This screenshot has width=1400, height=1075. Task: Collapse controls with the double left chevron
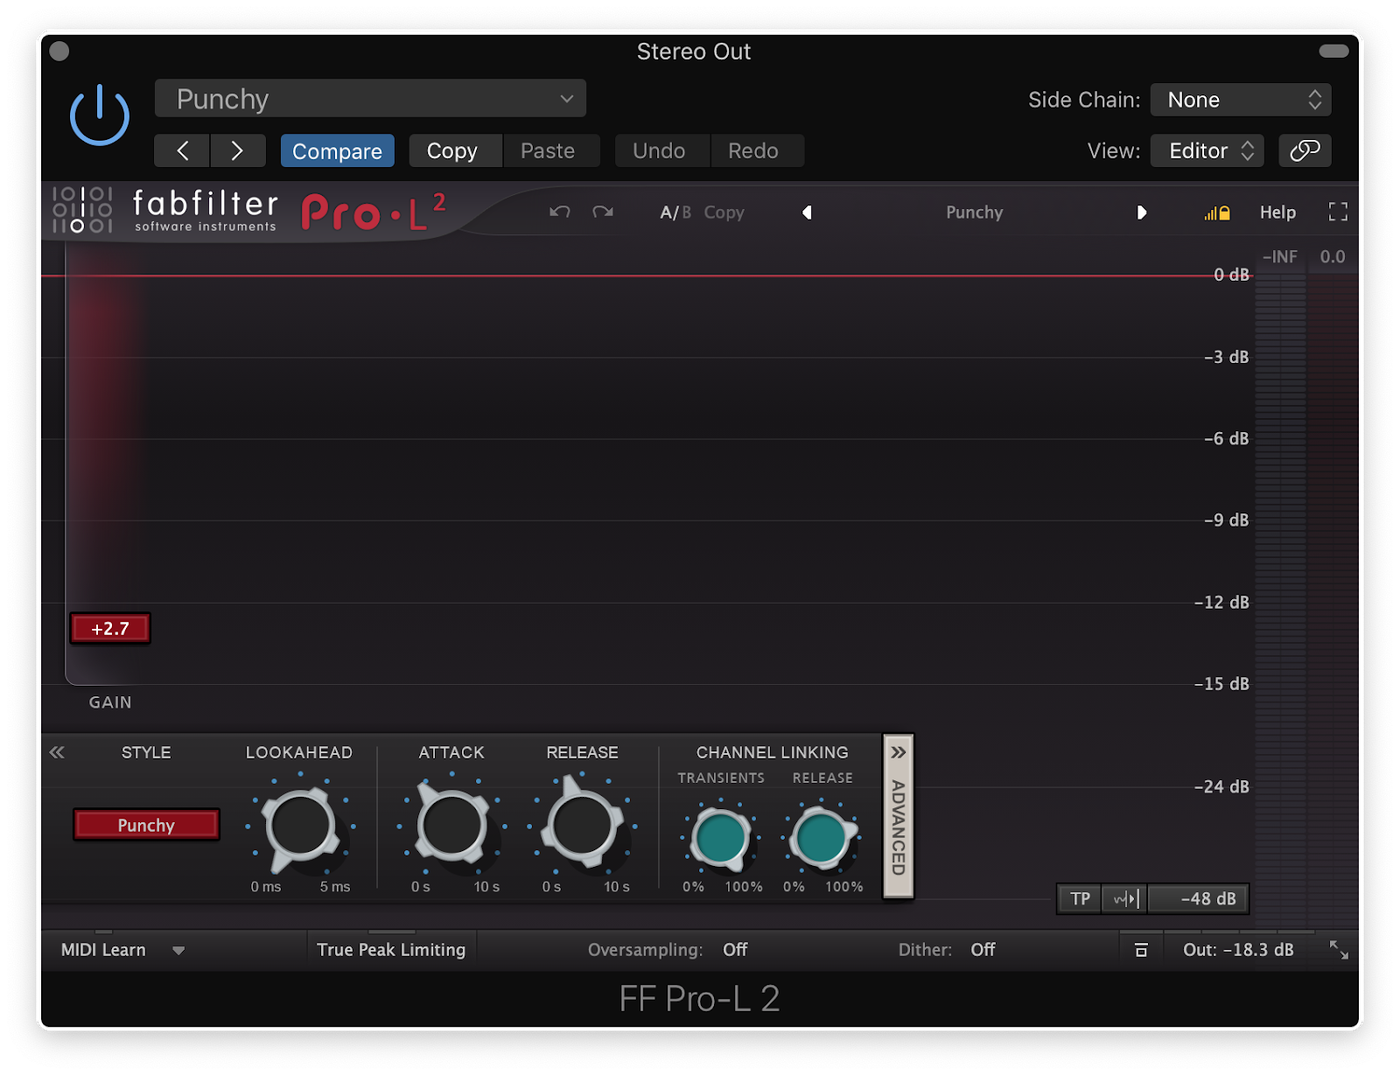[57, 752]
